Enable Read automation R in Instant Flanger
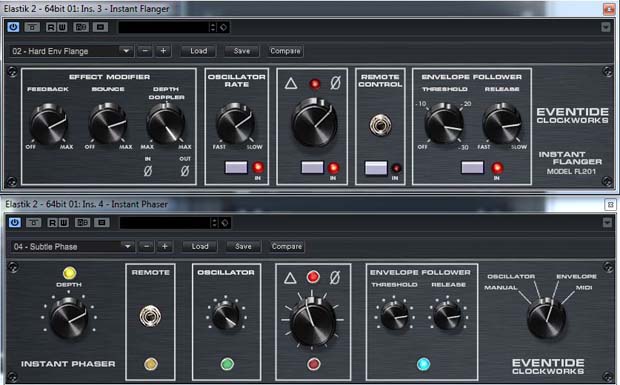This screenshot has width=620, height=385. (51, 27)
